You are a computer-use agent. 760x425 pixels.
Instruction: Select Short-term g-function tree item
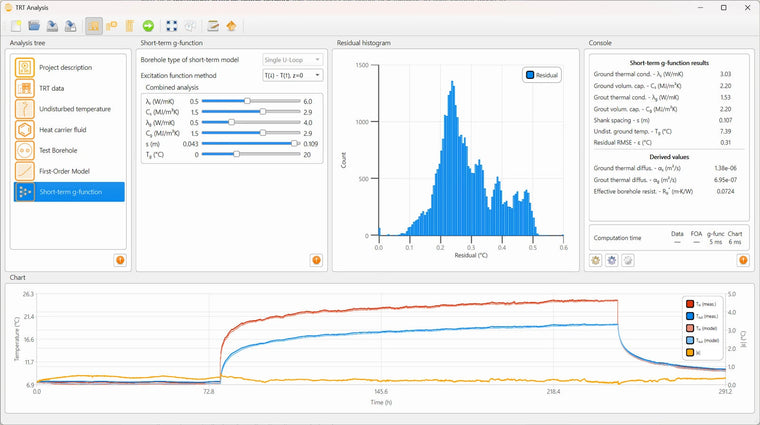[69, 192]
